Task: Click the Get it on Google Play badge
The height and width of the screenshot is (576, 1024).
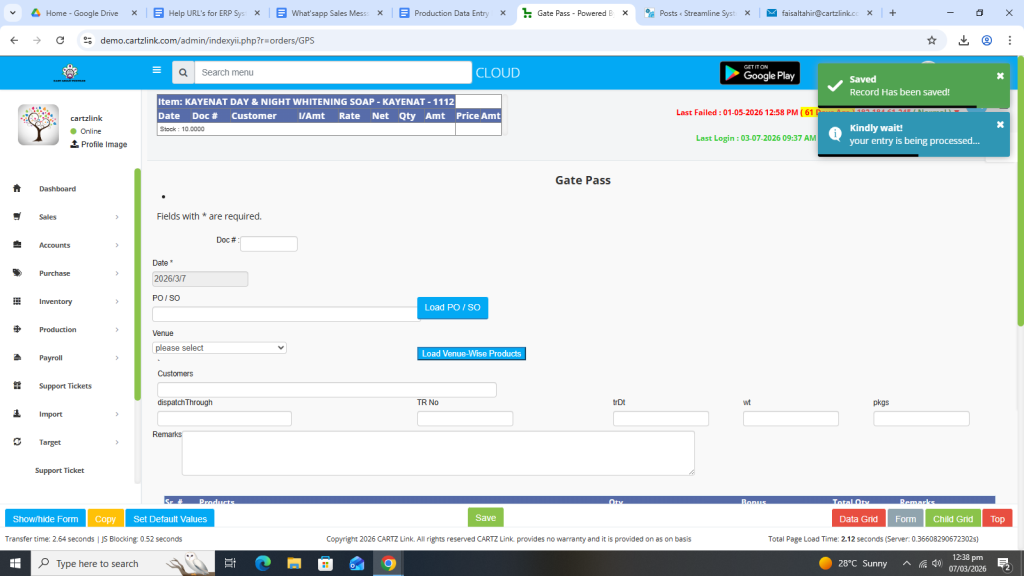Action: tap(759, 73)
